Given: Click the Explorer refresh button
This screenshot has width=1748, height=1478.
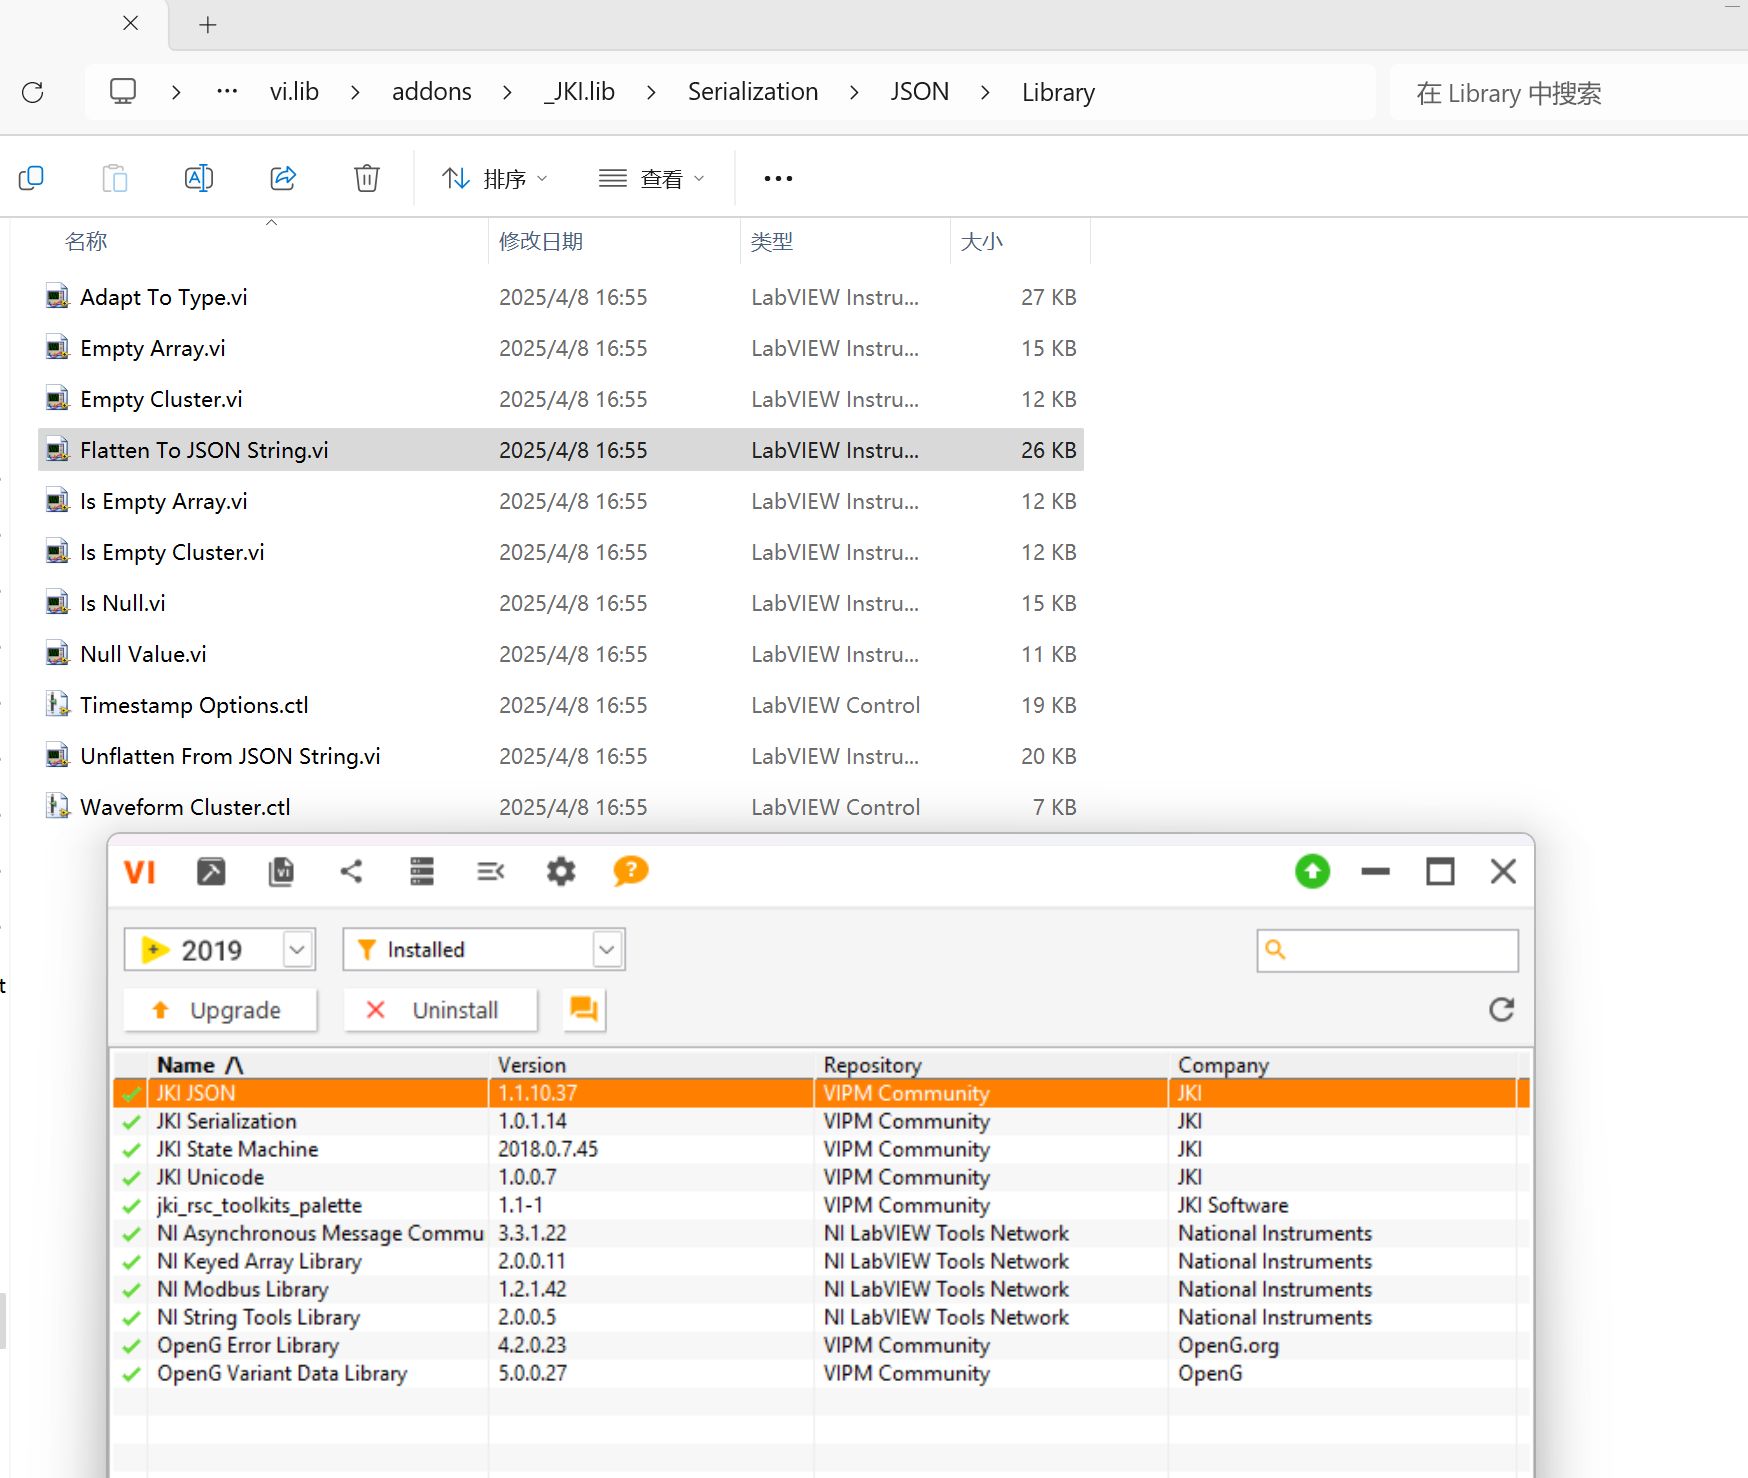Looking at the screenshot, I should click(33, 93).
